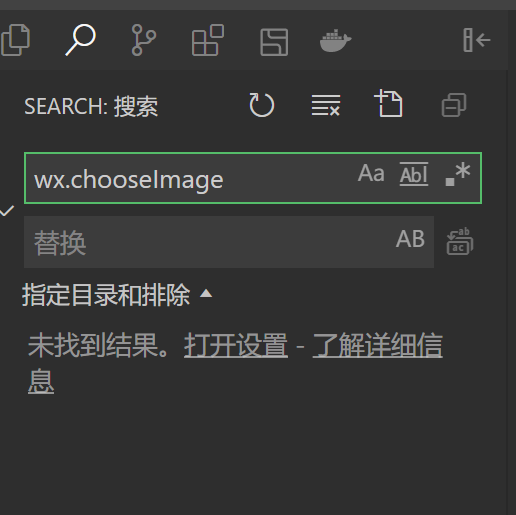Screen dimensions: 516x515
Task: Collapse the replace row chevron
Action: [x=7, y=211]
